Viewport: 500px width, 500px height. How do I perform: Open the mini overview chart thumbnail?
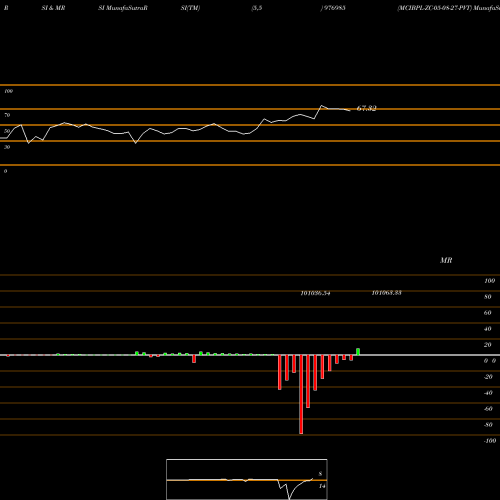coord(247,479)
